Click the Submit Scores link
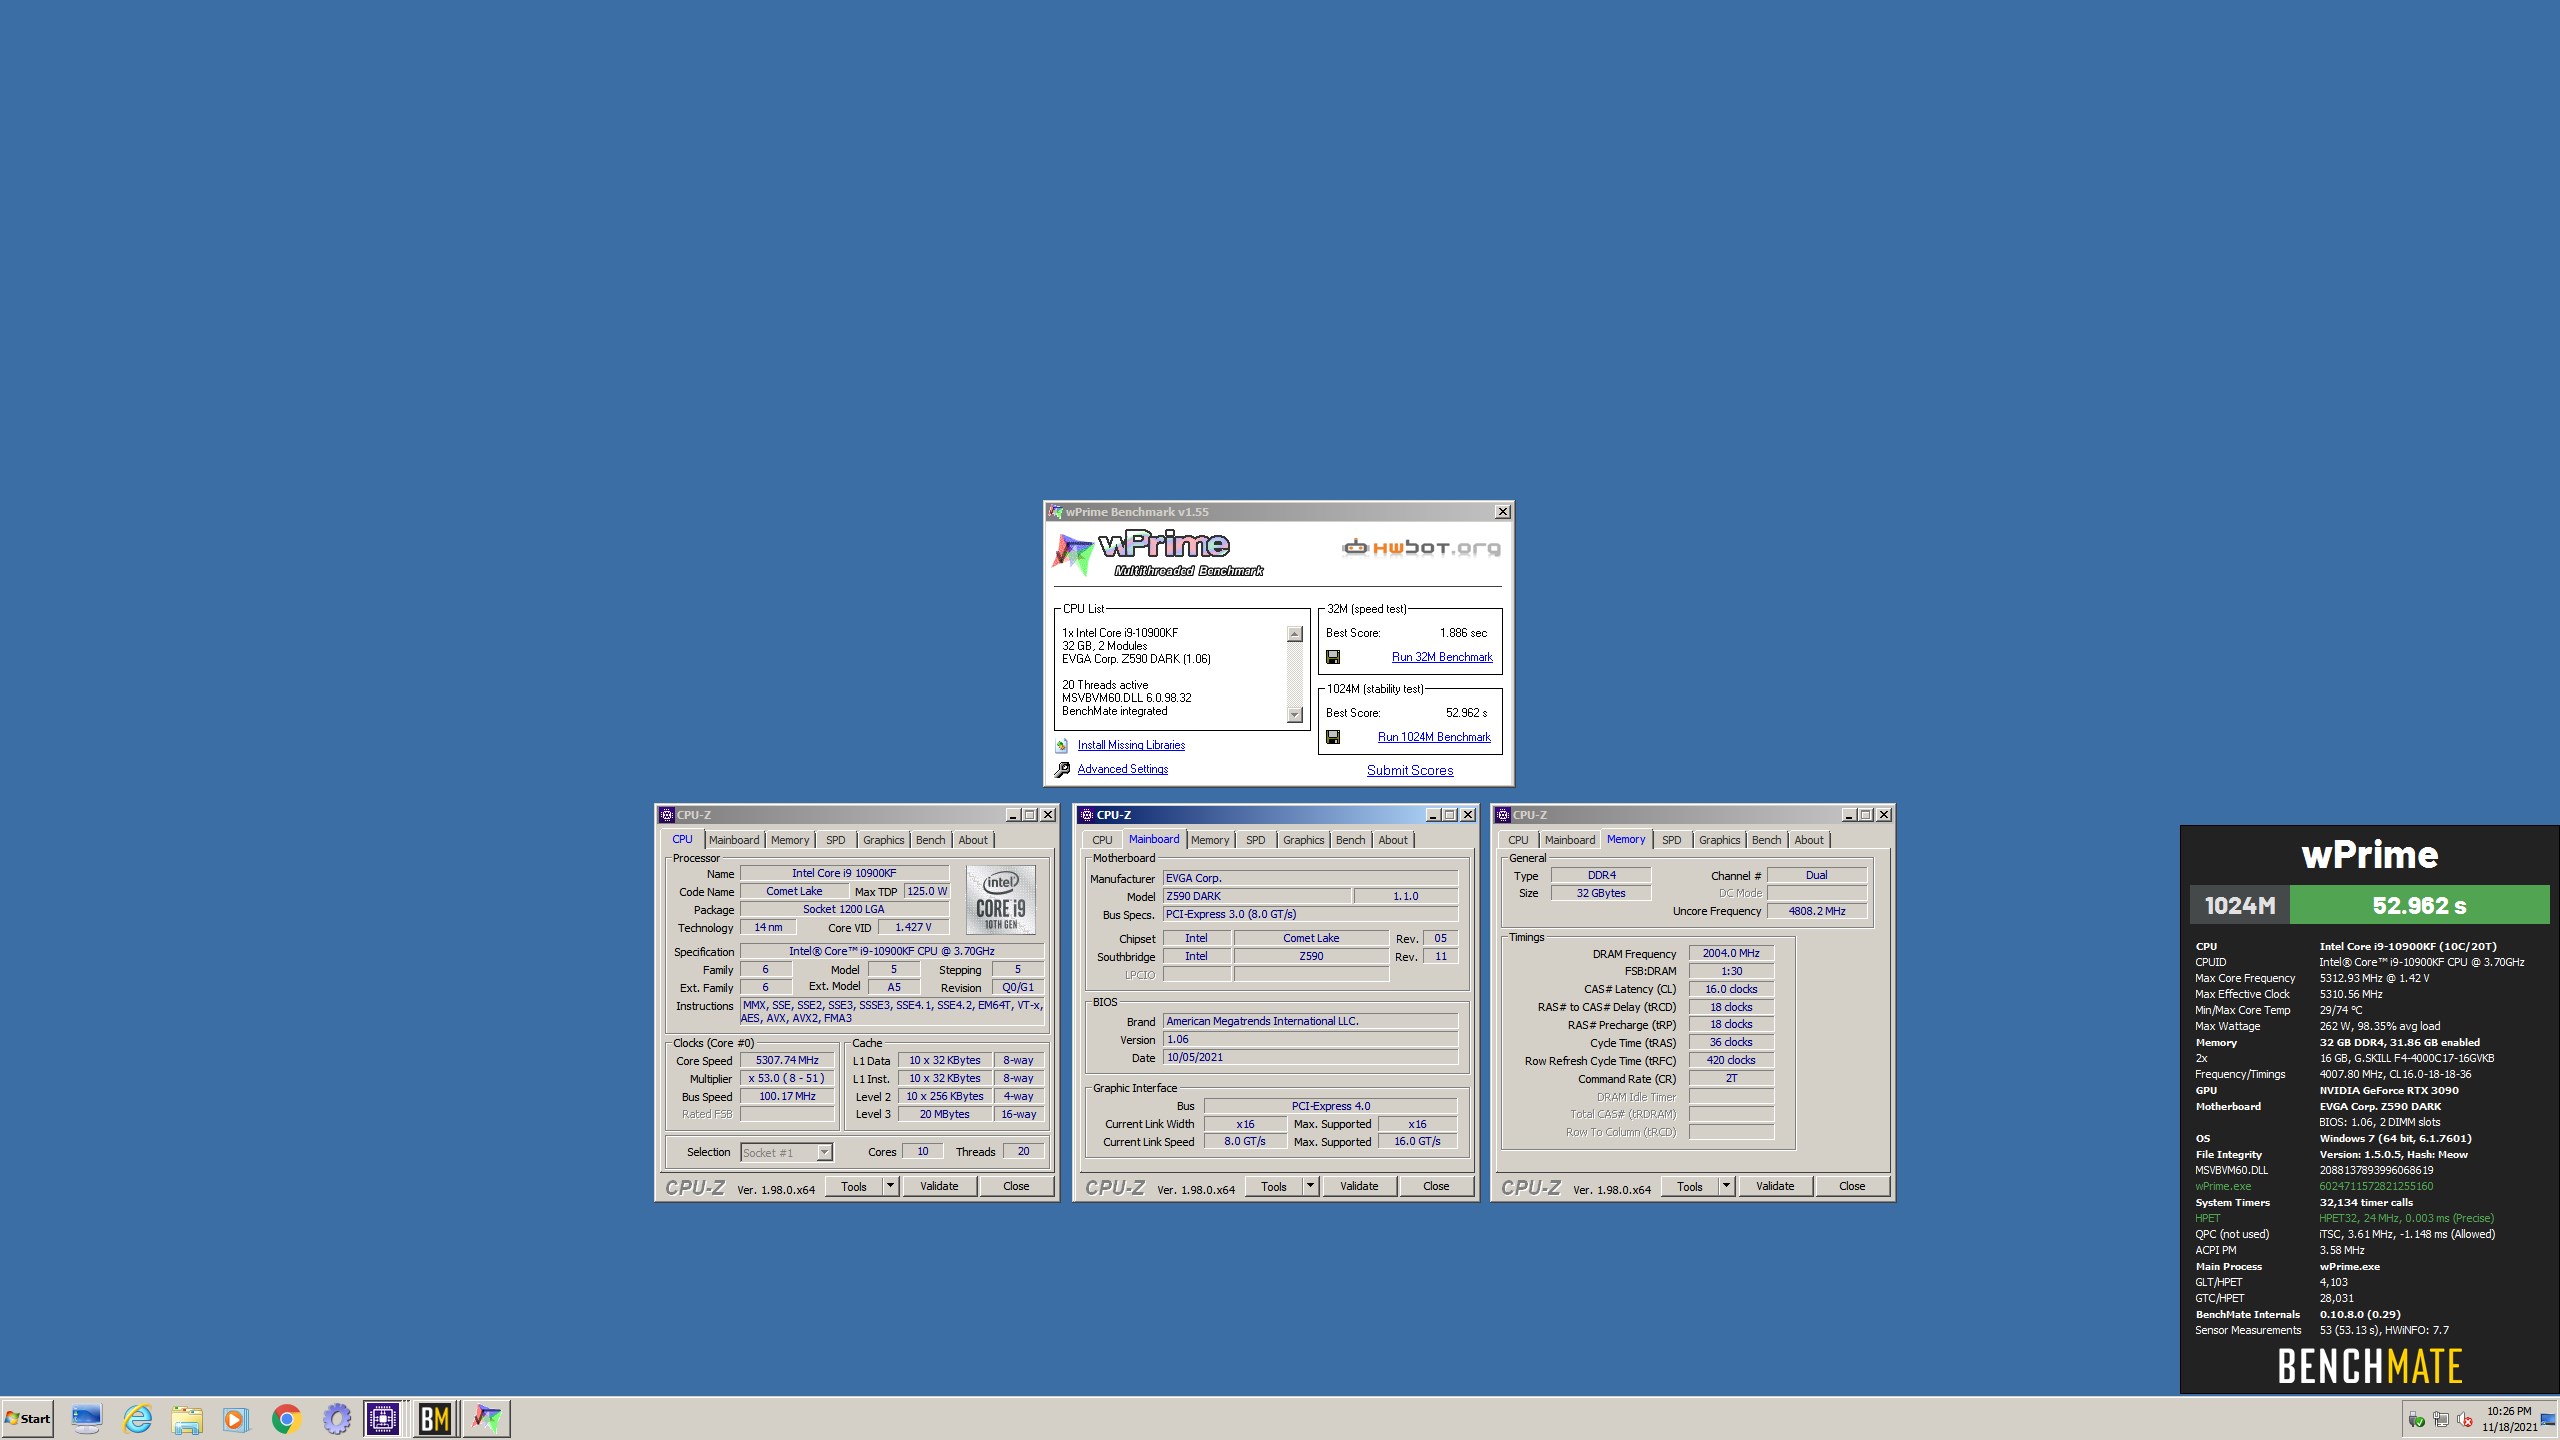This screenshot has width=2560, height=1440. [1410, 770]
